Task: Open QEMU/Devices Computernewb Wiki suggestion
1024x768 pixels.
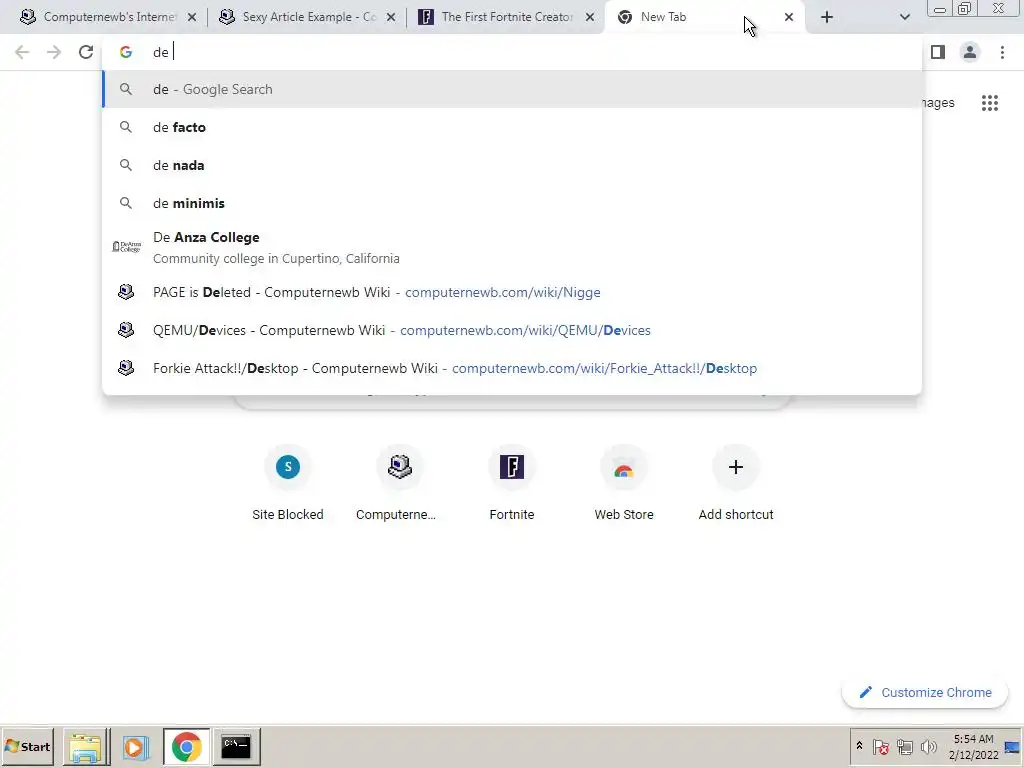Action: [512, 330]
